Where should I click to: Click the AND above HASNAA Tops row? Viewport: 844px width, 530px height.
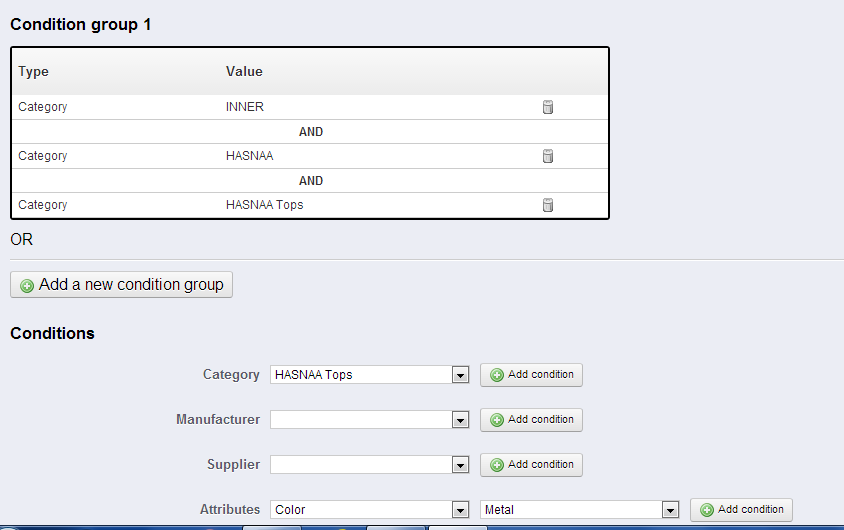(311, 181)
